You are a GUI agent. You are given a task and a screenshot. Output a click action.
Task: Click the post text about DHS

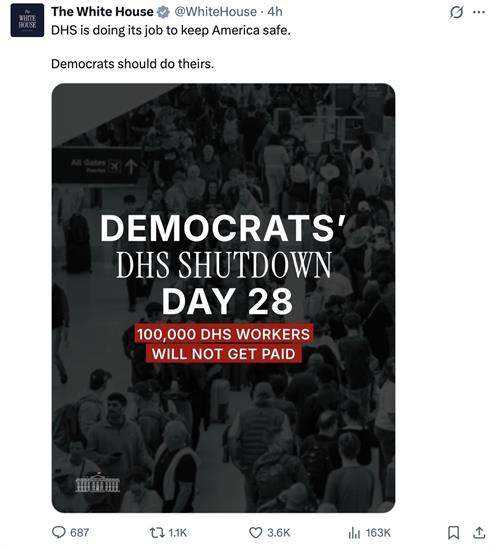click(171, 31)
